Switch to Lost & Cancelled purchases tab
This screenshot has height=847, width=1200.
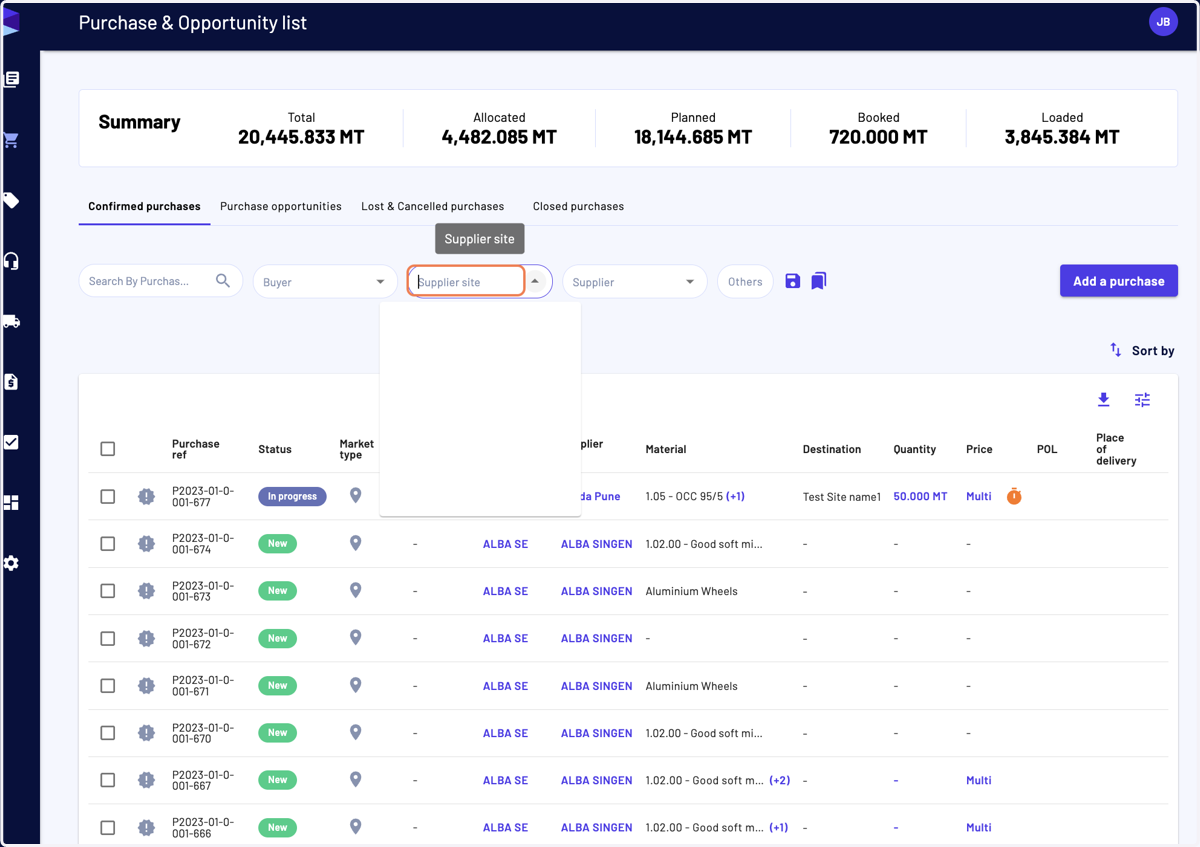click(x=432, y=206)
